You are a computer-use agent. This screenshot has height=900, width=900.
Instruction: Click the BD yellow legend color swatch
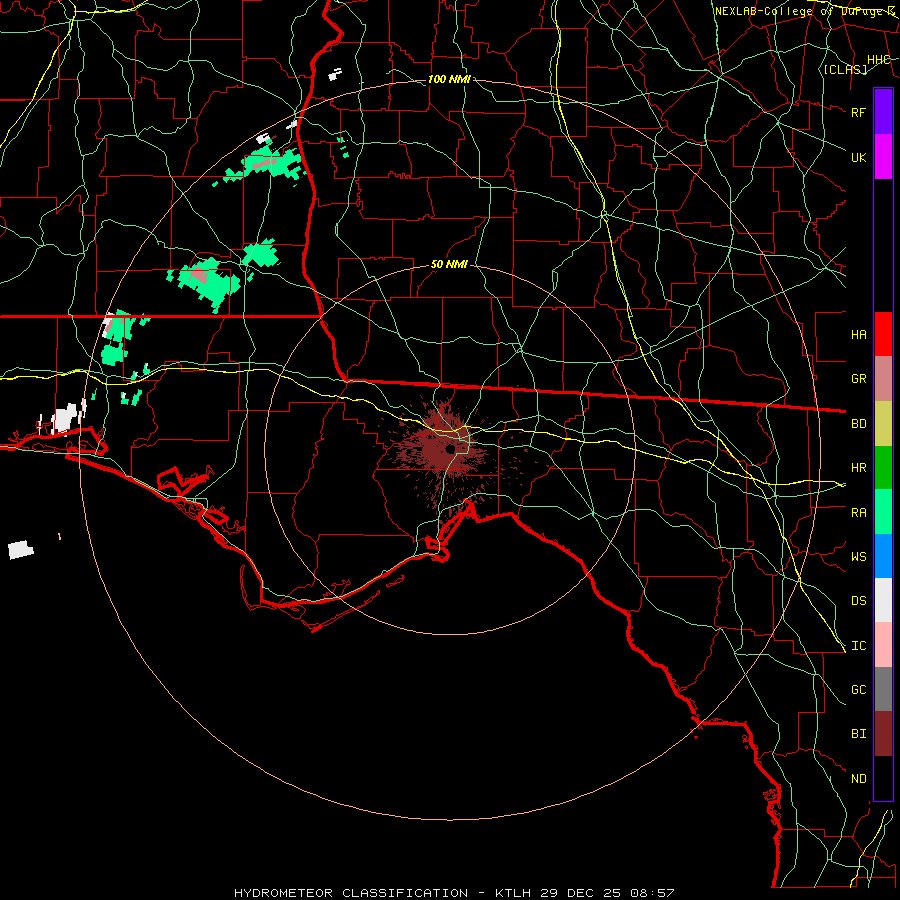[x=883, y=423]
